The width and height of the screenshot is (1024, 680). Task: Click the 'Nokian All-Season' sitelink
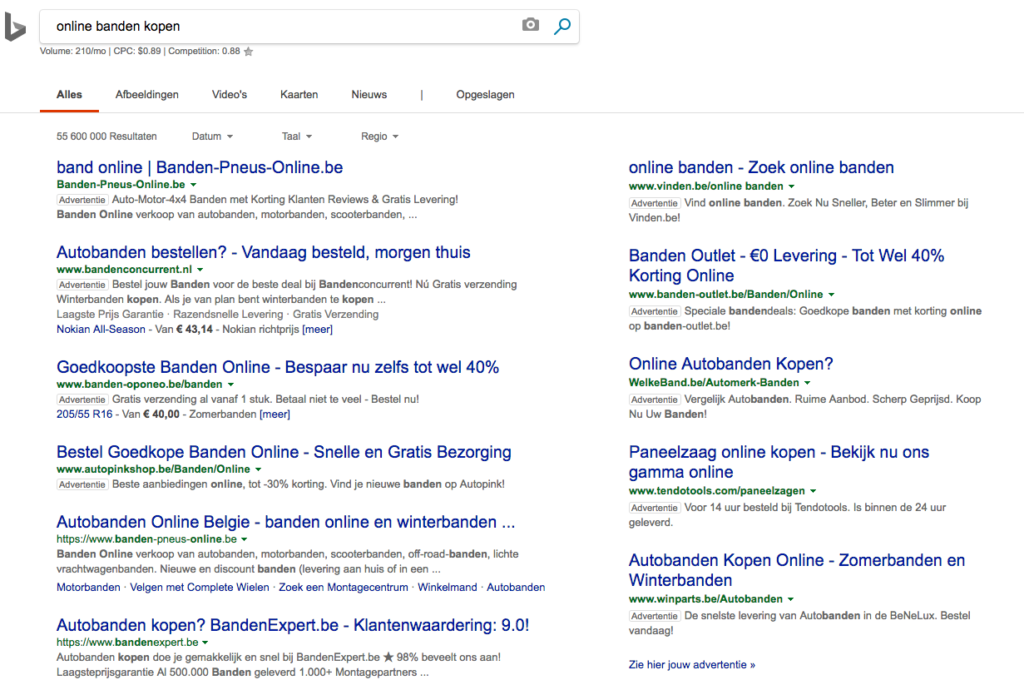click(x=101, y=329)
